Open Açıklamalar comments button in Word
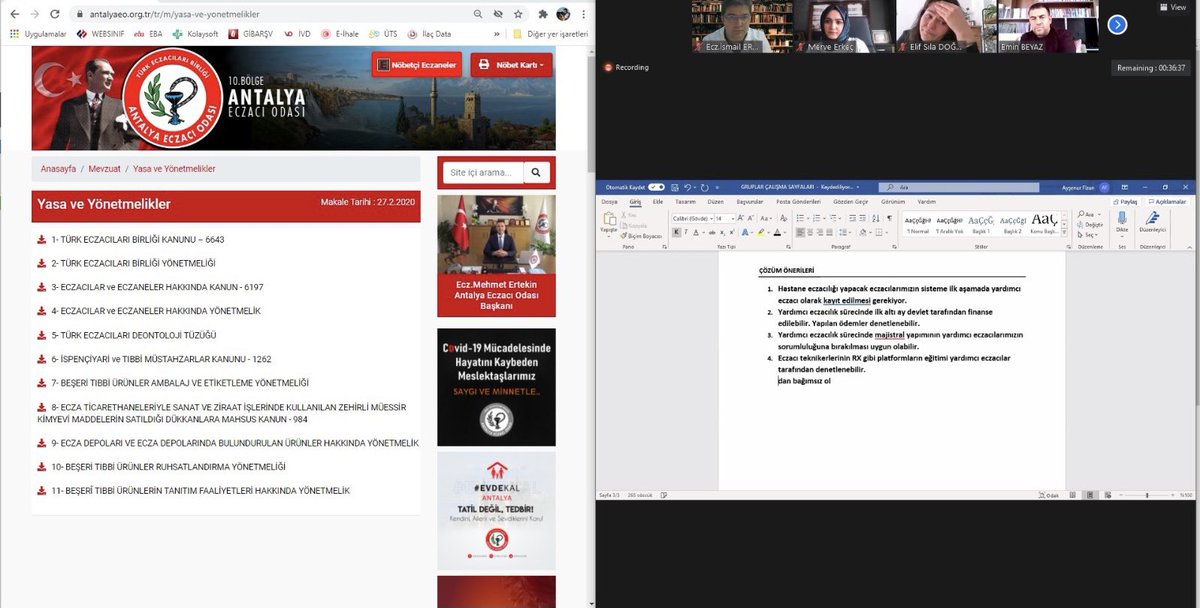This screenshot has height=608, width=1200. 1166,202
